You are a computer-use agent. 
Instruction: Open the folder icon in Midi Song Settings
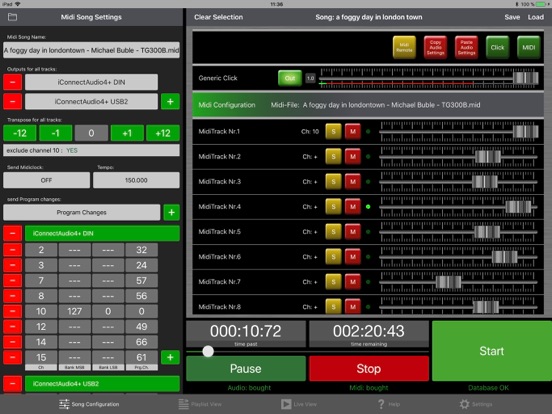(x=12, y=17)
